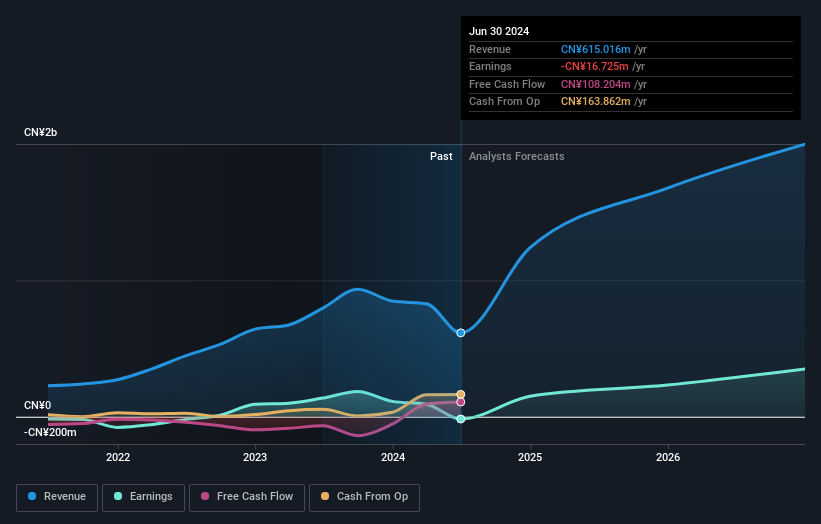The image size is (821, 524).
Task: Toggle the Free Cash Flow legend button
Action: [x=247, y=497]
